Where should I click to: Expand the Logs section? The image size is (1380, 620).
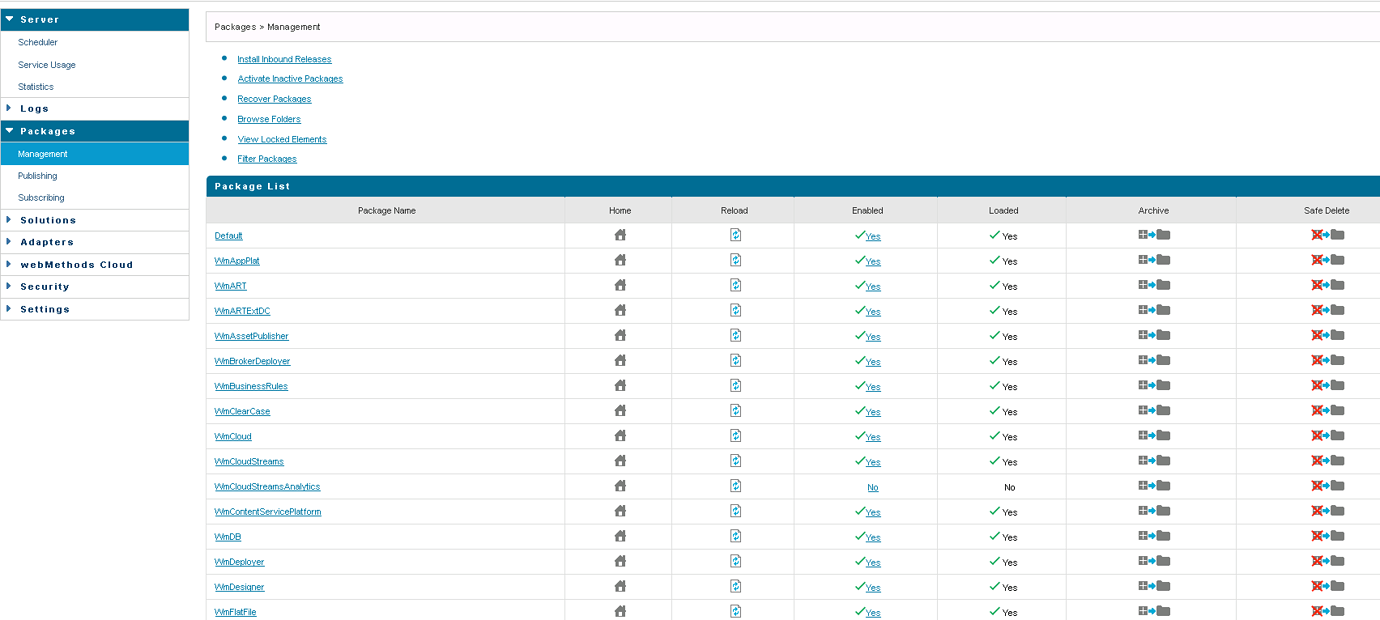[x=95, y=109]
